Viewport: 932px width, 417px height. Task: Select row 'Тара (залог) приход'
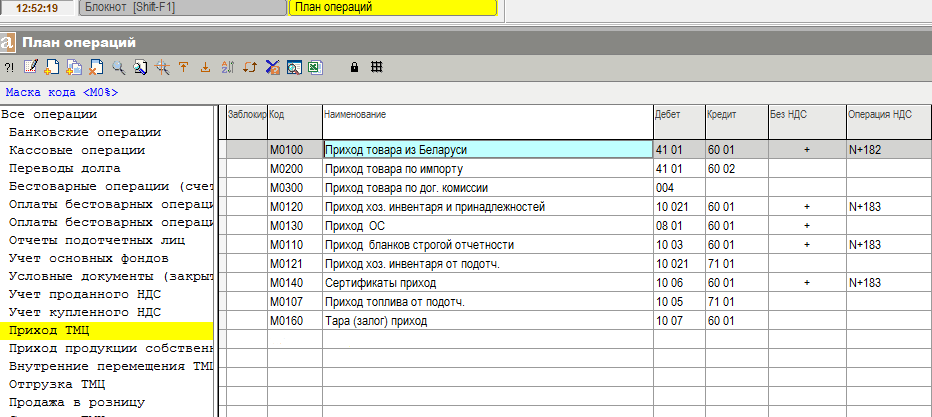[575, 321]
